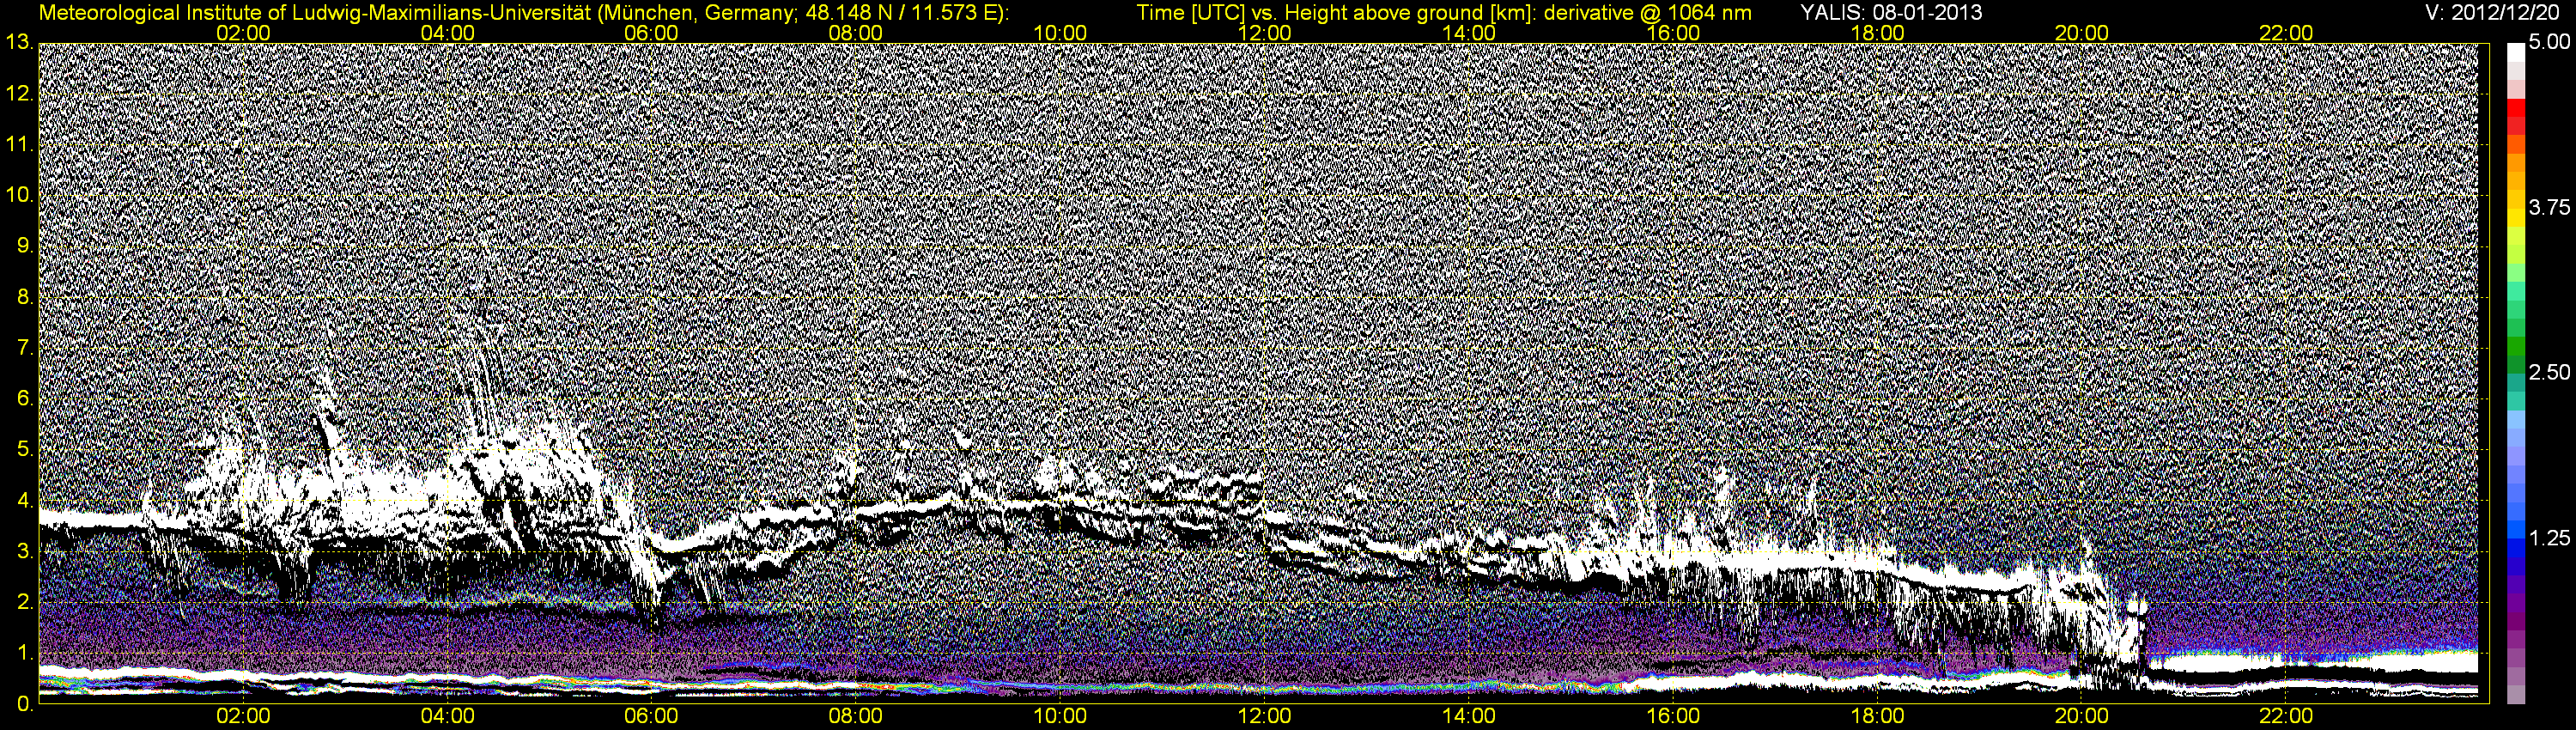2576x730 pixels.
Task: Click the 2. height axis label
Action: pyautogui.click(x=24, y=602)
